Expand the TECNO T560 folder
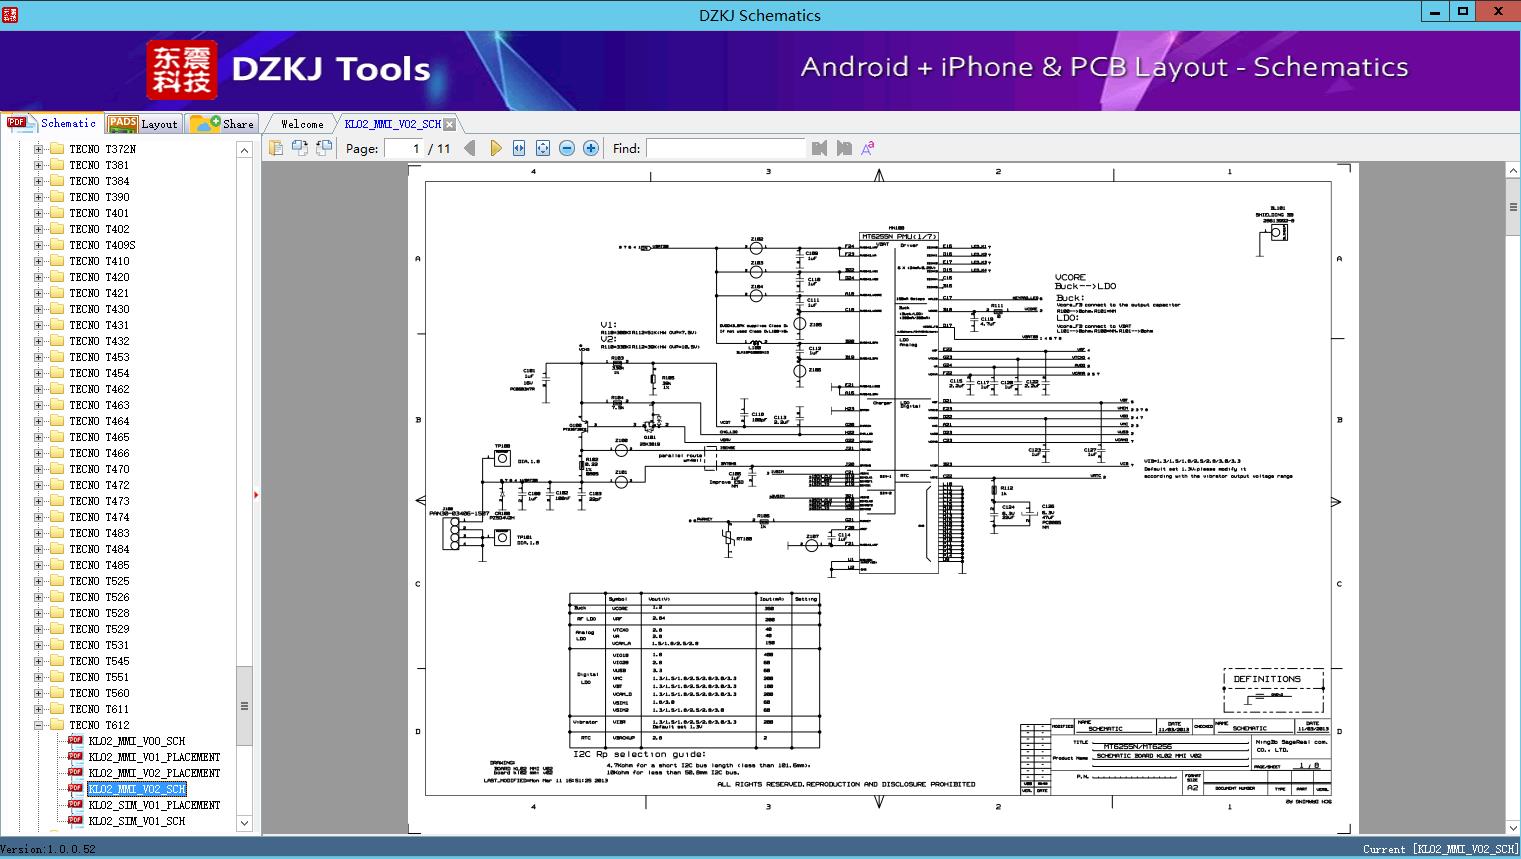Viewport: 1521px width, 859px height. 38,693
